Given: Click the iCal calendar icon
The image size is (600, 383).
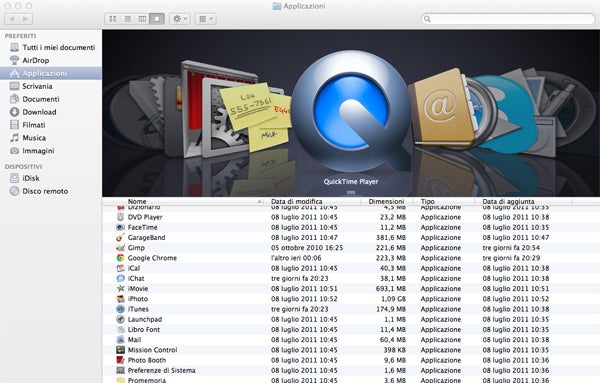Looking at the screenshot, I should pyautogui.click(x=121, y=268).
